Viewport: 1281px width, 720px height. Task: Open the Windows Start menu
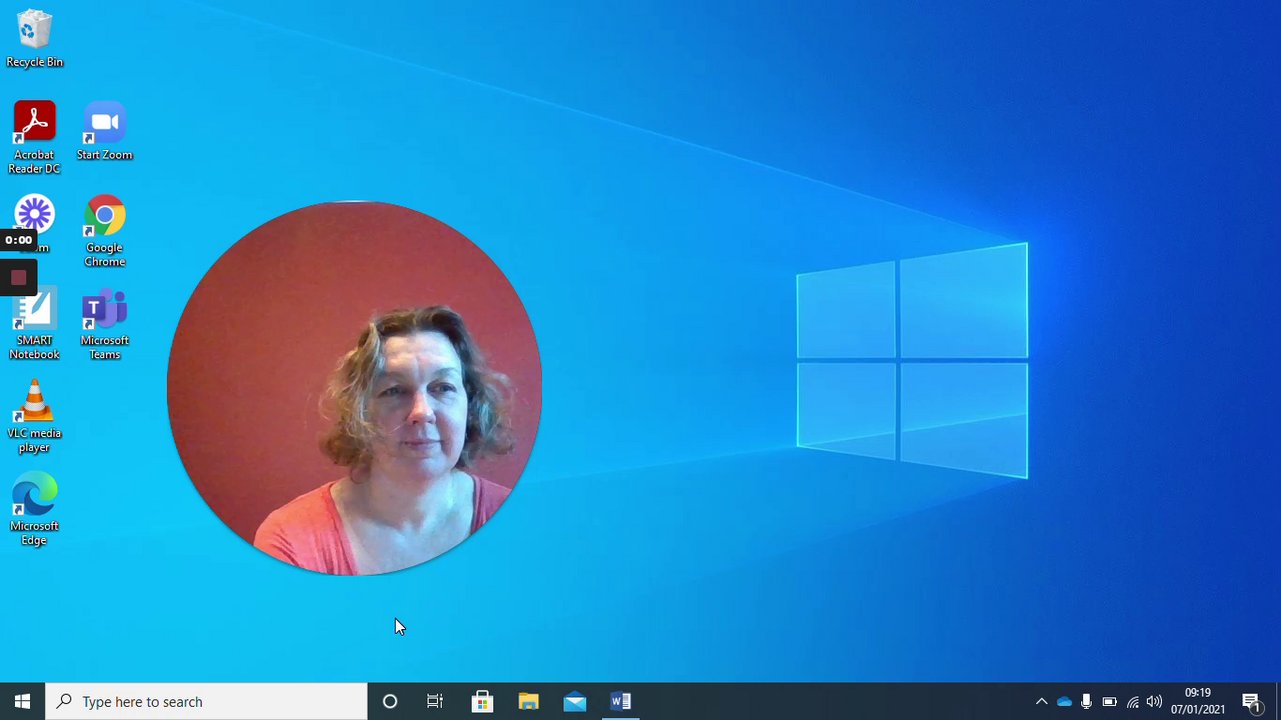[22, 701]
